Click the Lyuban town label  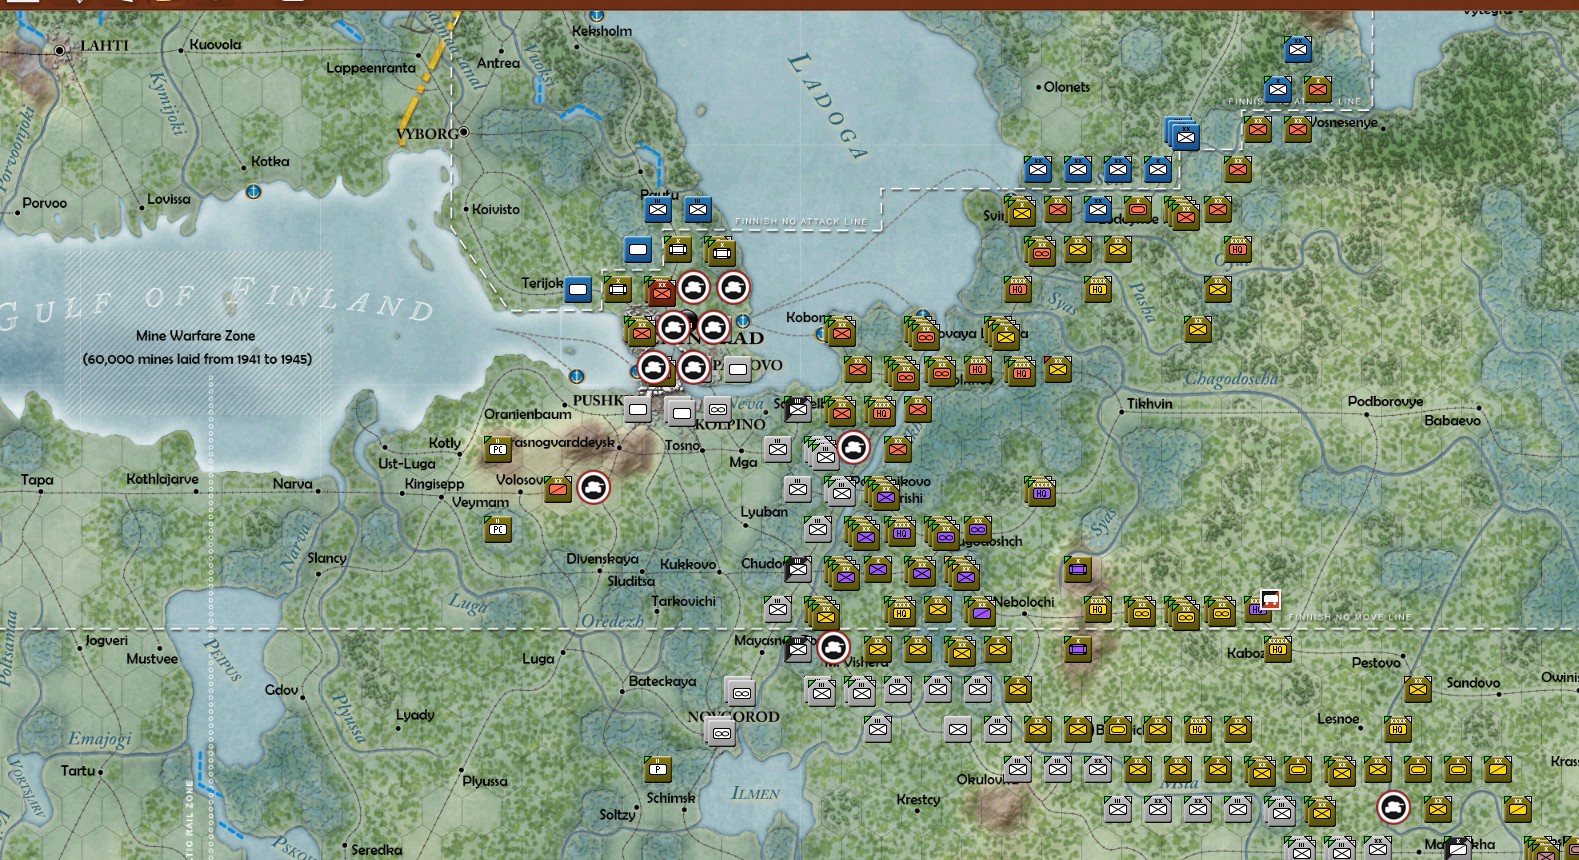click(764, 512)
